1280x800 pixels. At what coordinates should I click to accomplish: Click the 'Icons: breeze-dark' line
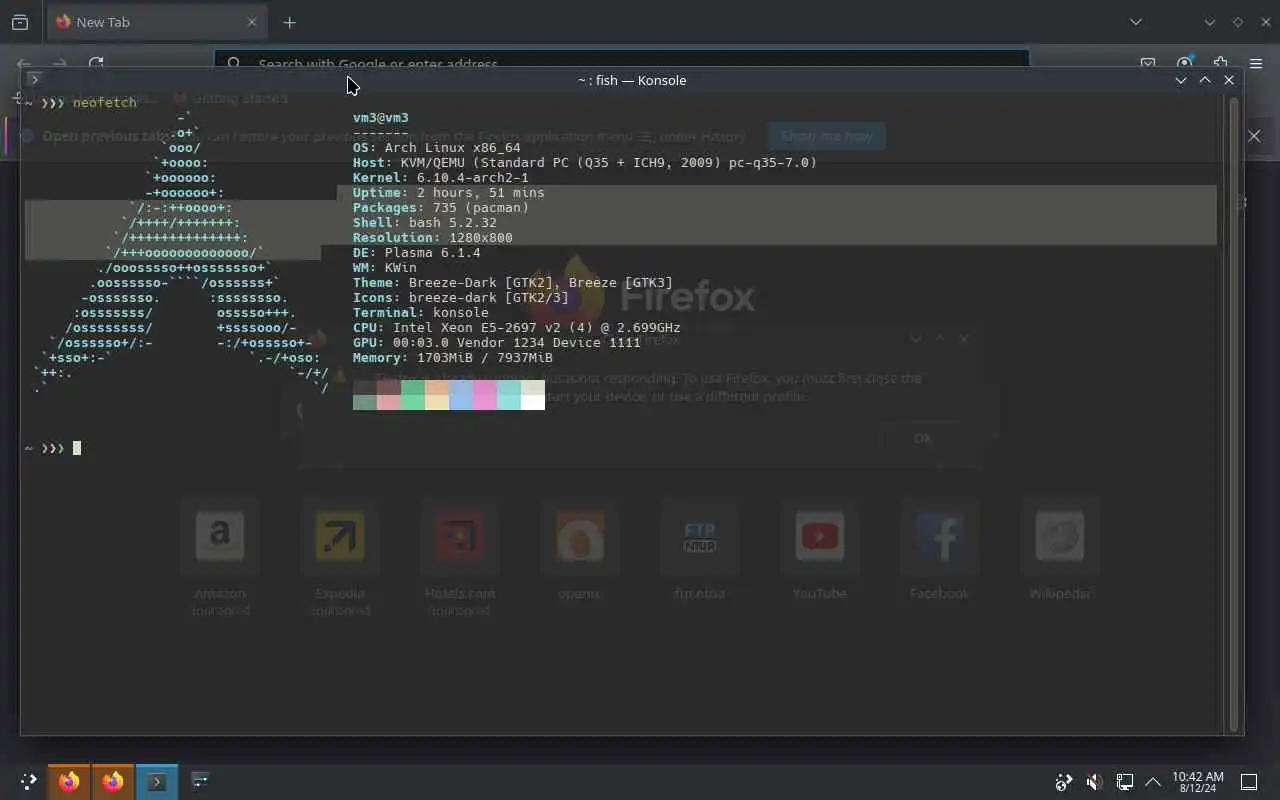coord(461,298)
